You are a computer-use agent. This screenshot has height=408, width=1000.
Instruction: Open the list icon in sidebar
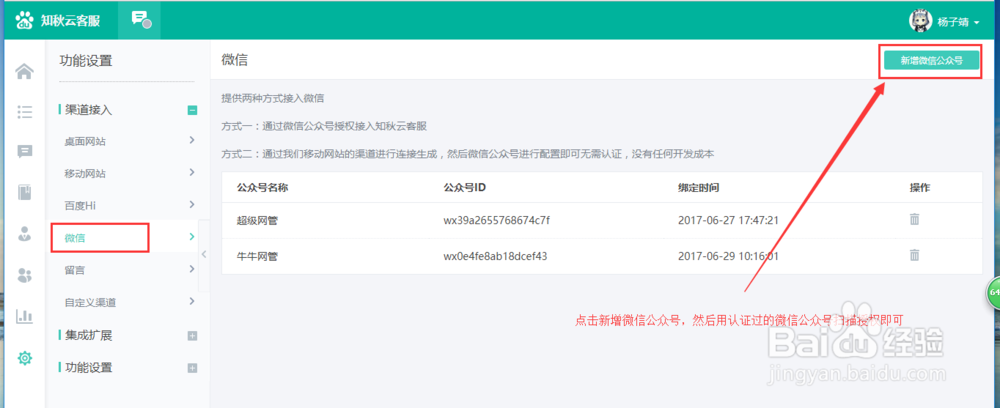[x=24, y=112]
